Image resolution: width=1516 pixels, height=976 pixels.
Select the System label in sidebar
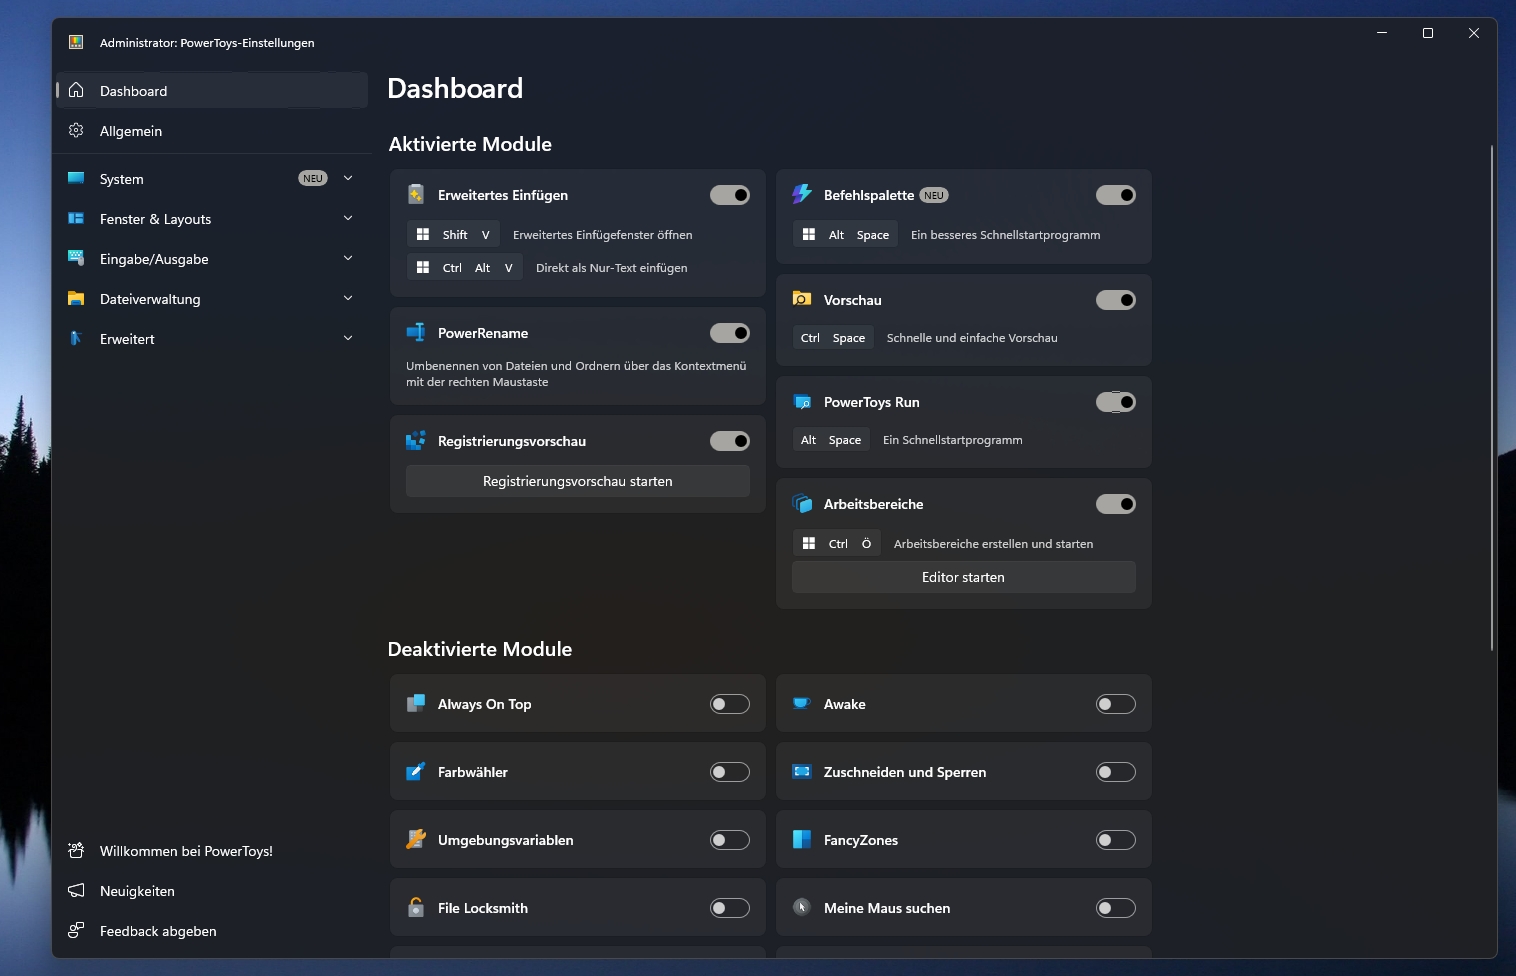[122, 179]
